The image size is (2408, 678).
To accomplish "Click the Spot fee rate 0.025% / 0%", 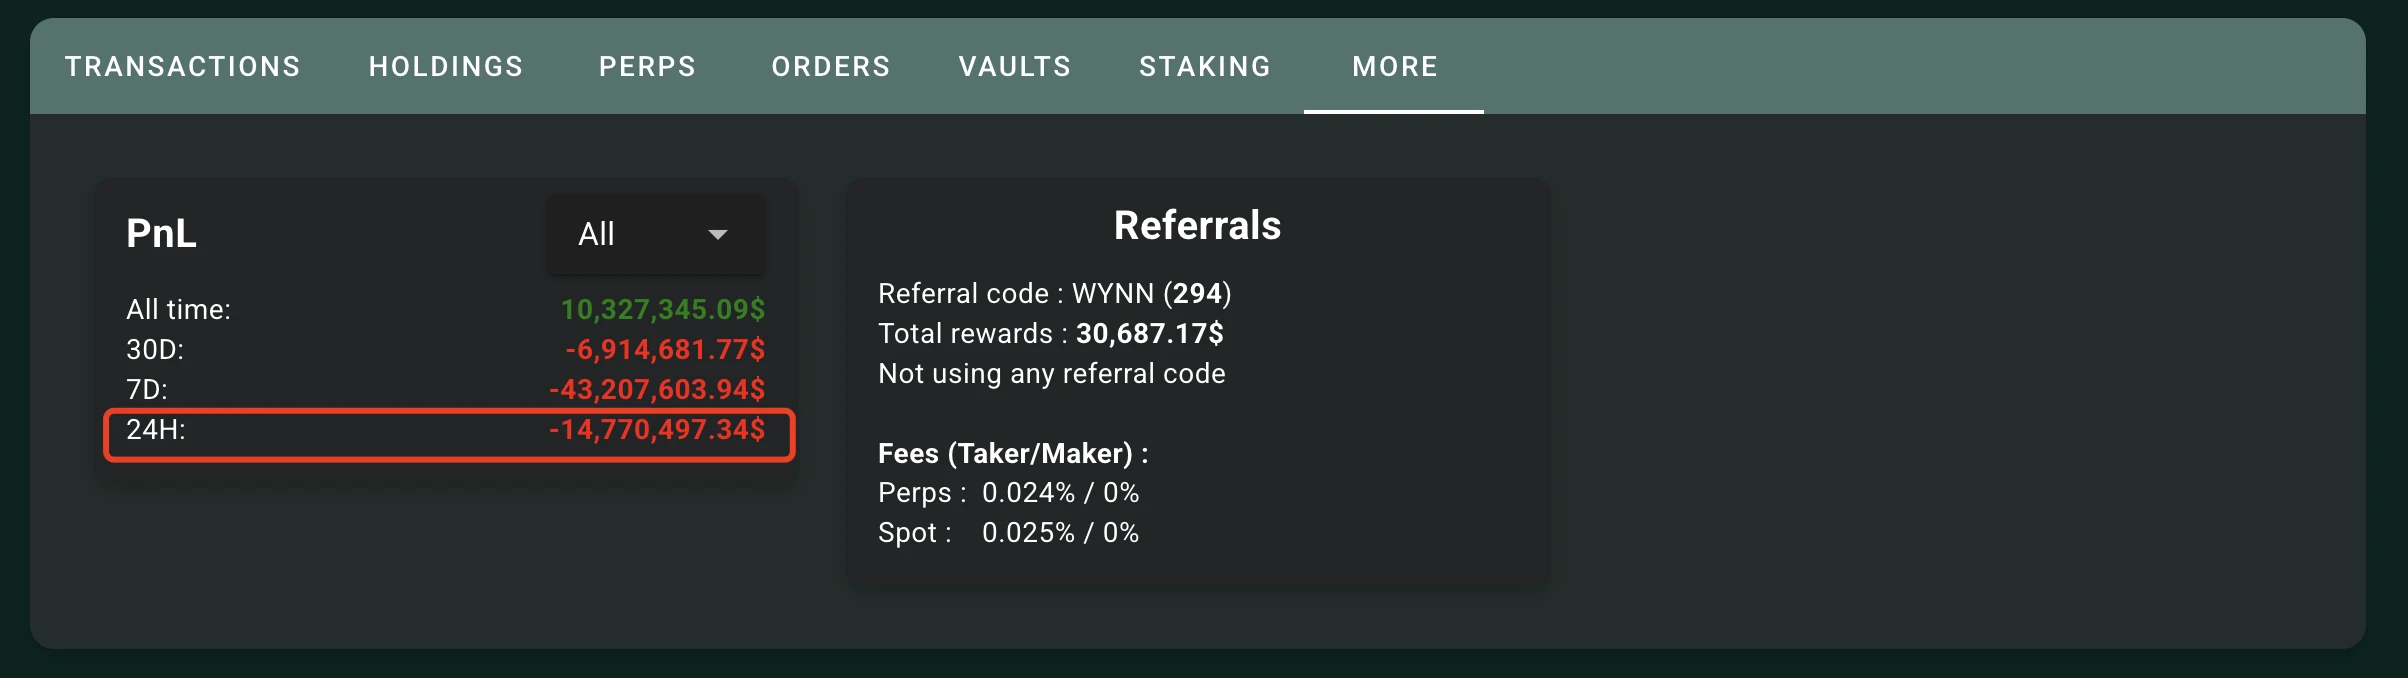I will point(1060,533).
